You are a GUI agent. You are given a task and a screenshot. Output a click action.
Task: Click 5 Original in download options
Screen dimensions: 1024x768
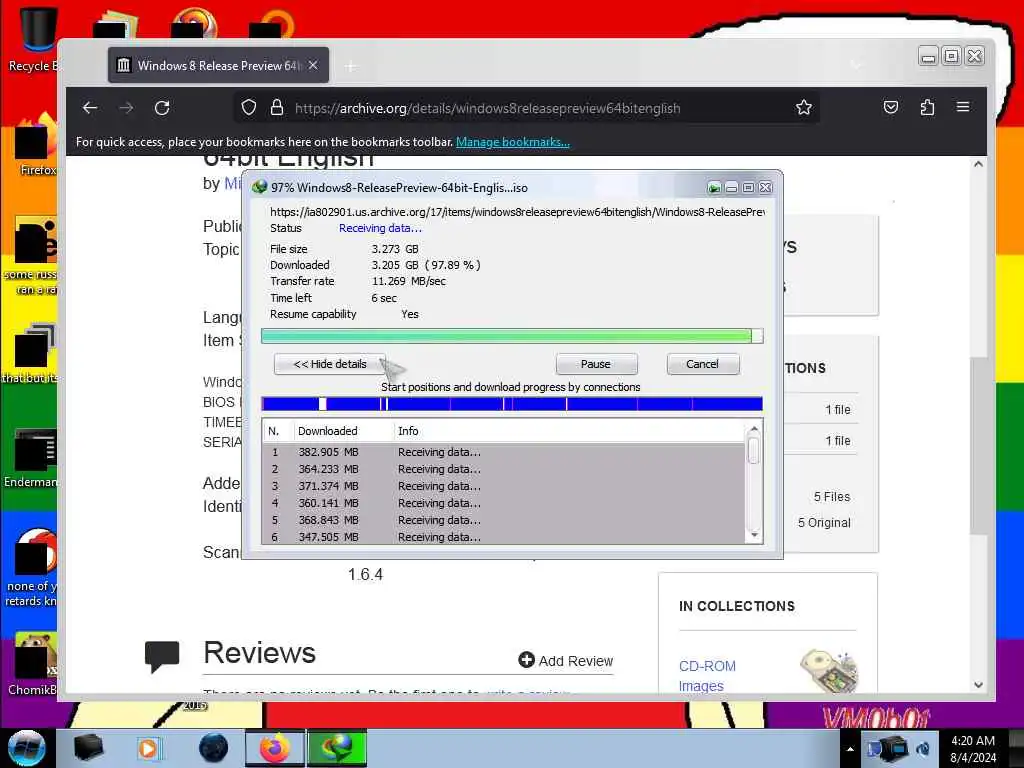coord(824,522)
